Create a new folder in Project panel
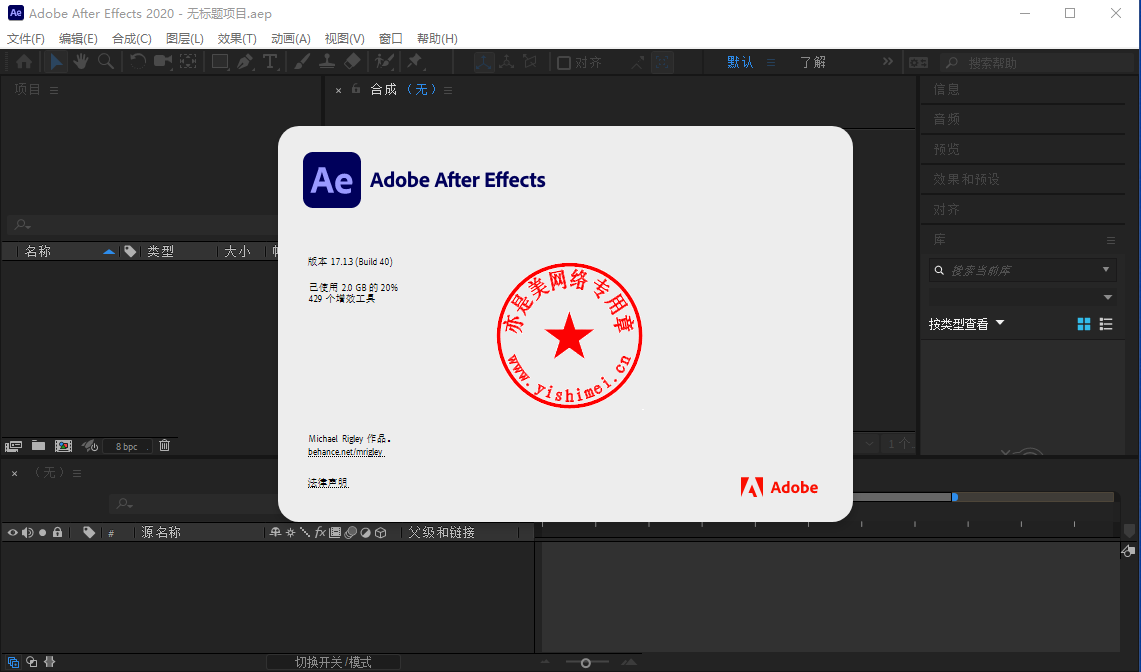The width and height of the screenshot is (1141, 672). (39, 446)
